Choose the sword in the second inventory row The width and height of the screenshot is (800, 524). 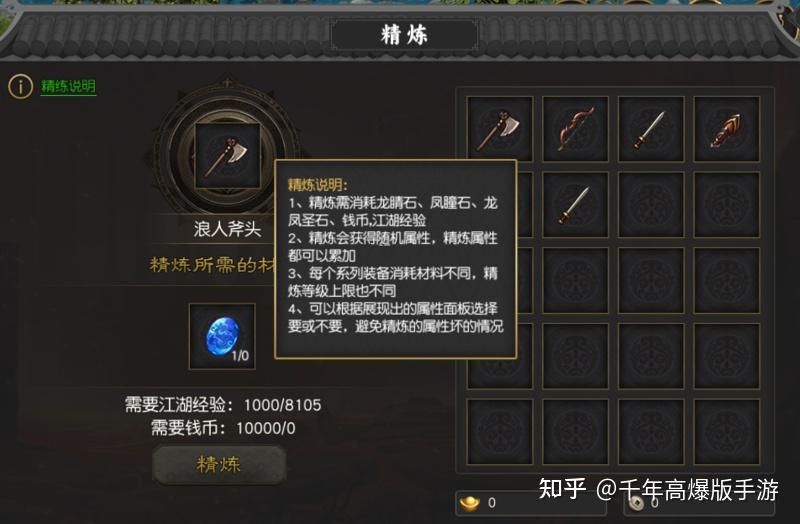tap(575, 205)
